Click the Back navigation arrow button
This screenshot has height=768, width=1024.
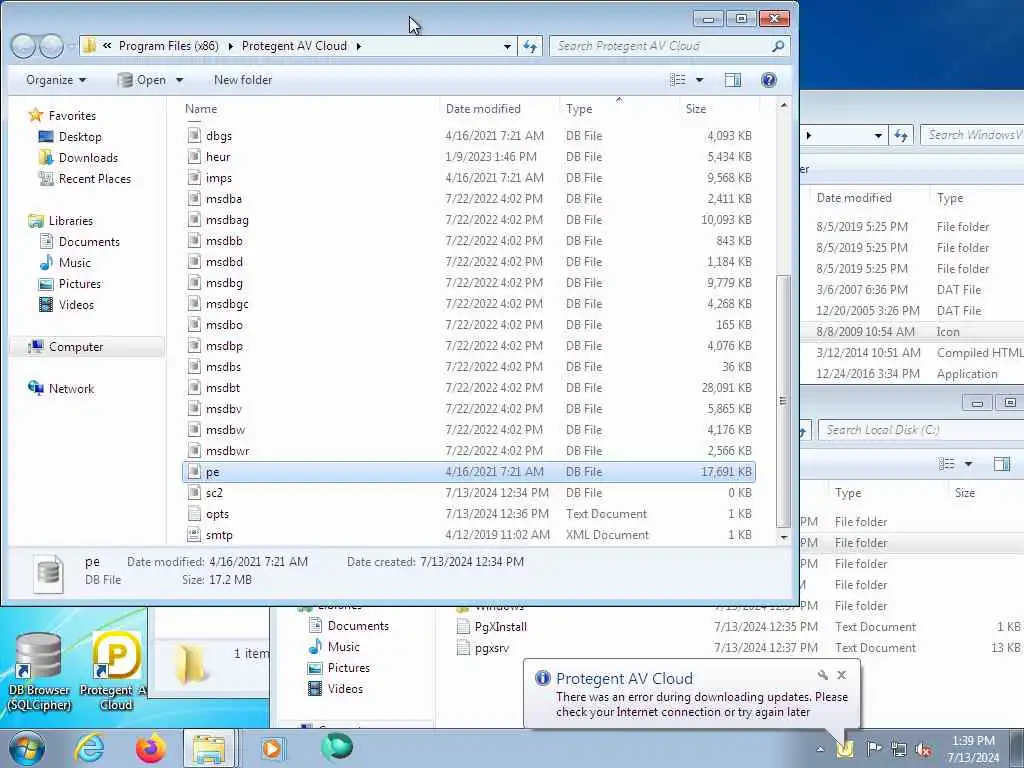(x=24, y=46)
